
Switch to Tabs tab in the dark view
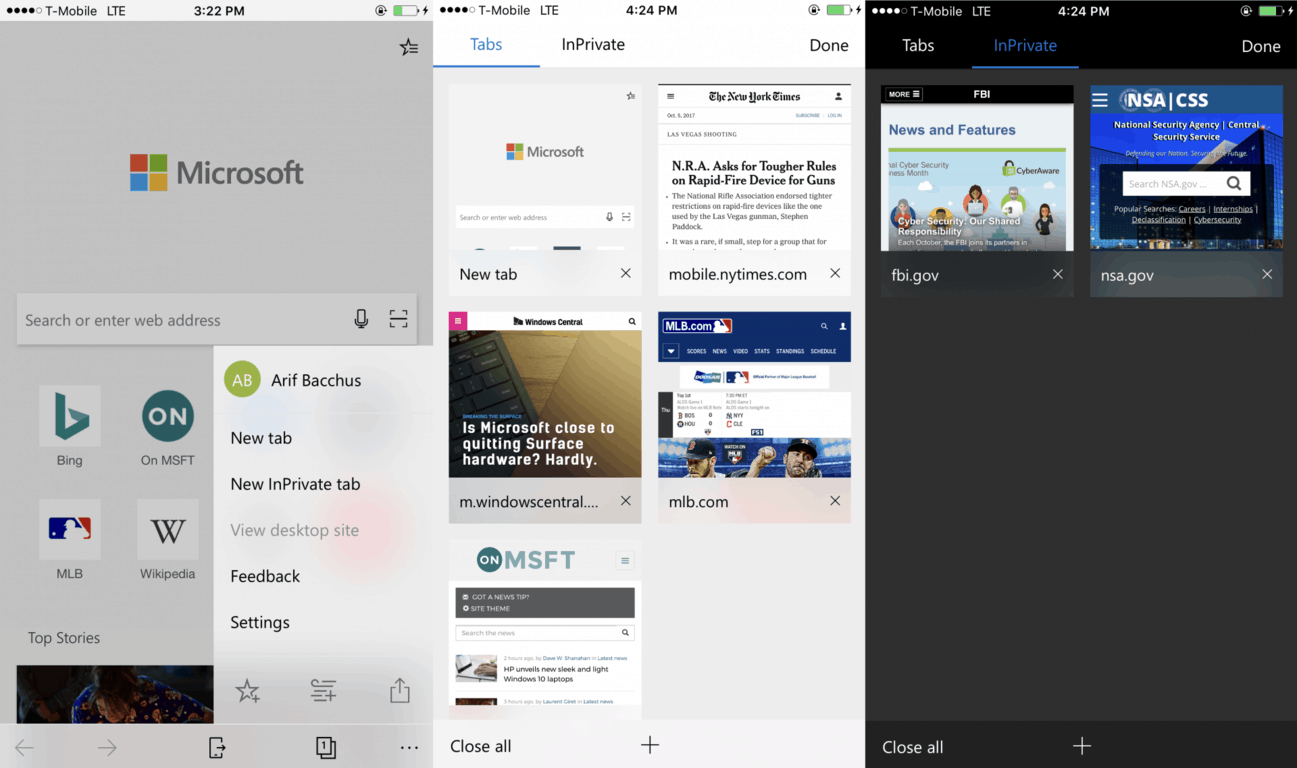(918, 45)
